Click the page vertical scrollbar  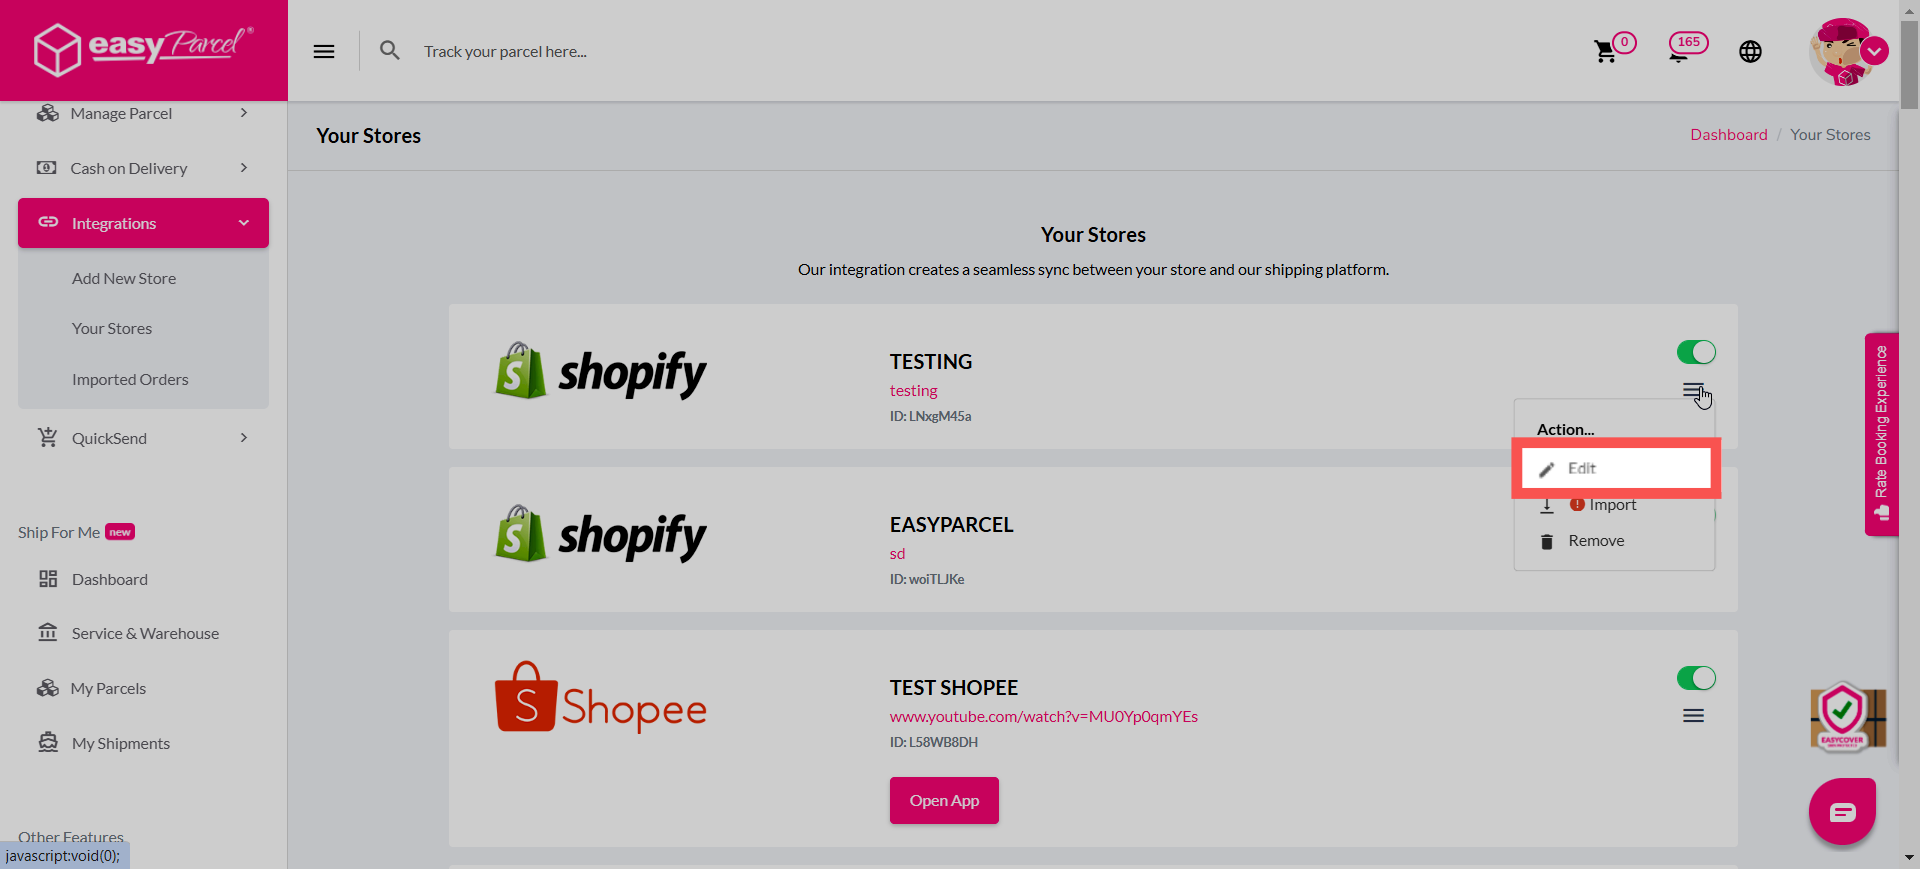[x=1910, y=65]
